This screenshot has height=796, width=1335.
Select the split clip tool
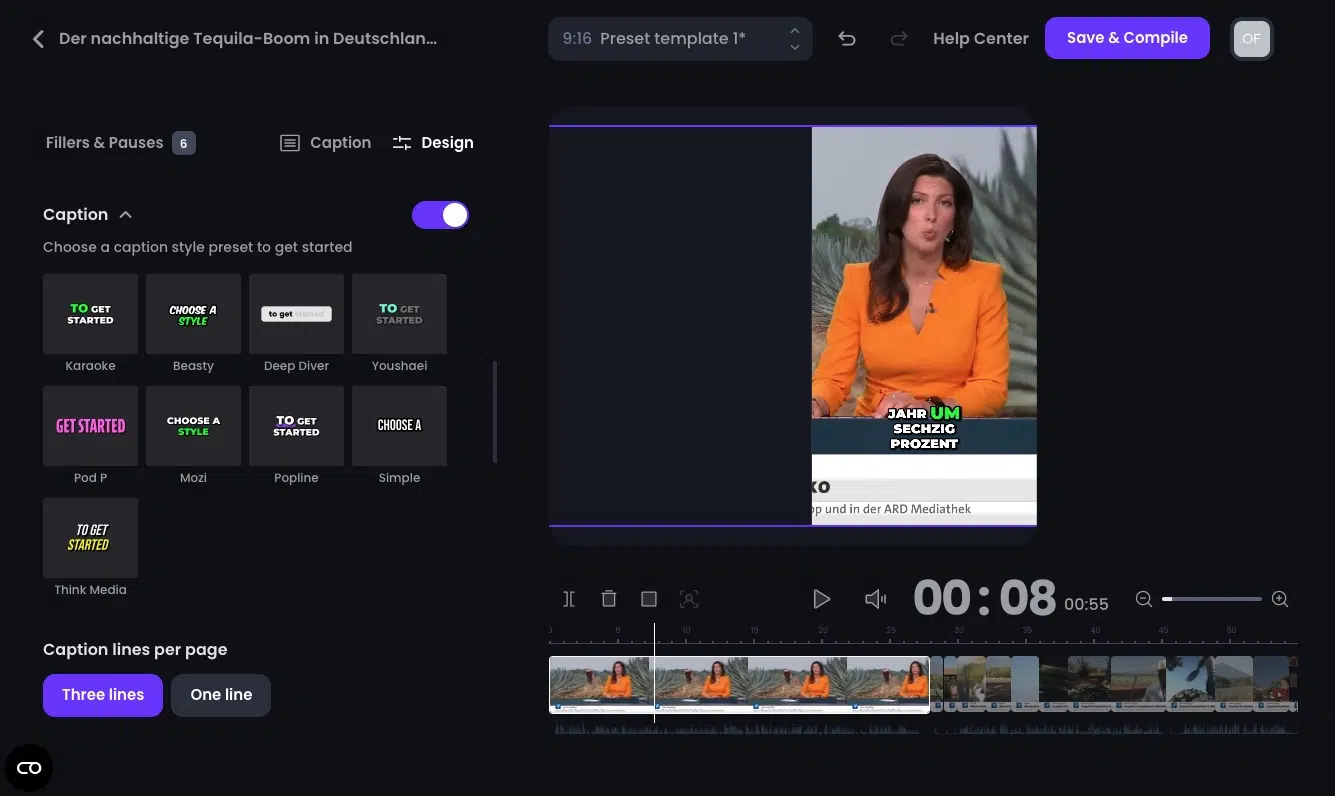point(568,598)
